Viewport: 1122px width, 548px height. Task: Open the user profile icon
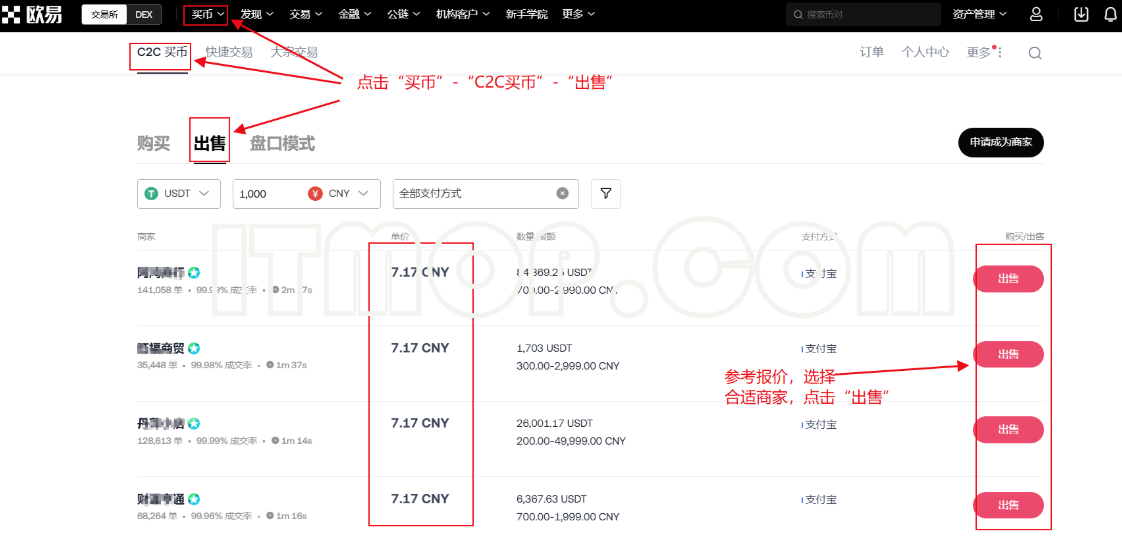1036,14
